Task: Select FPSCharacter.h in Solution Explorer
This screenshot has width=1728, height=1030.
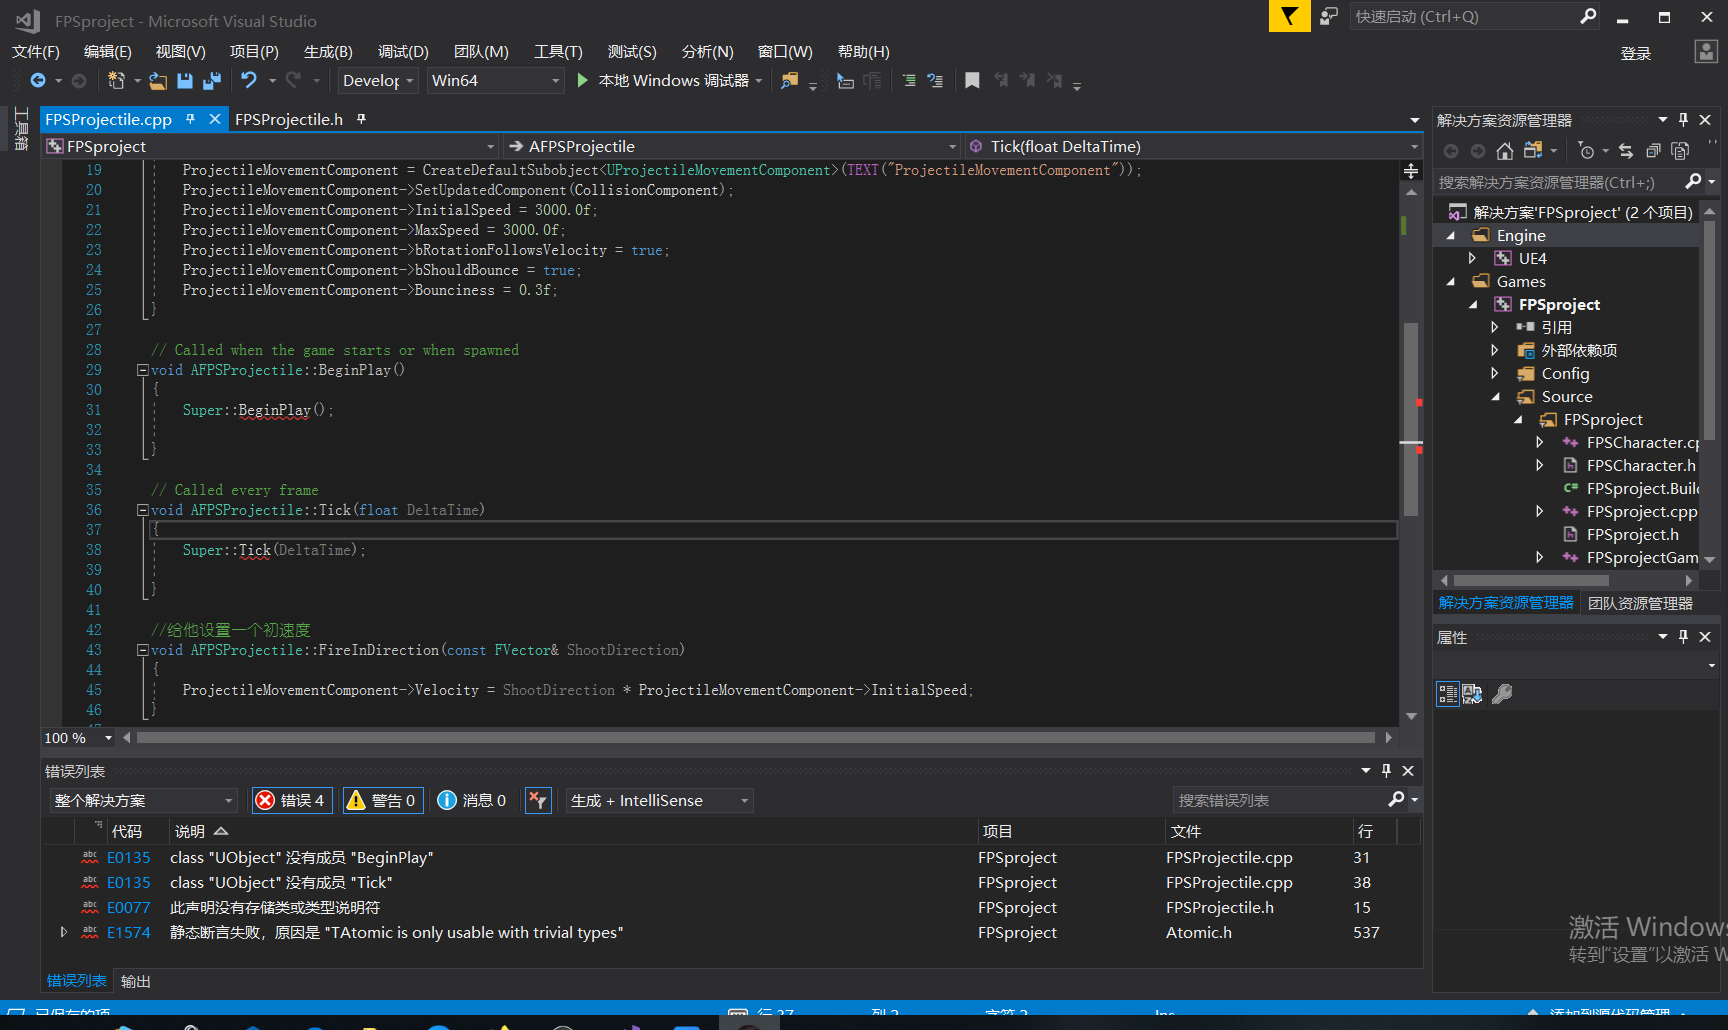Action: click(1641, 465)
